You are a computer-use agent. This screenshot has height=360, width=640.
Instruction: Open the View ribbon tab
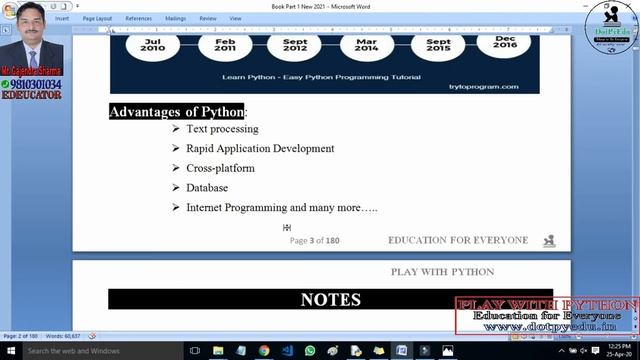(235, 18)
